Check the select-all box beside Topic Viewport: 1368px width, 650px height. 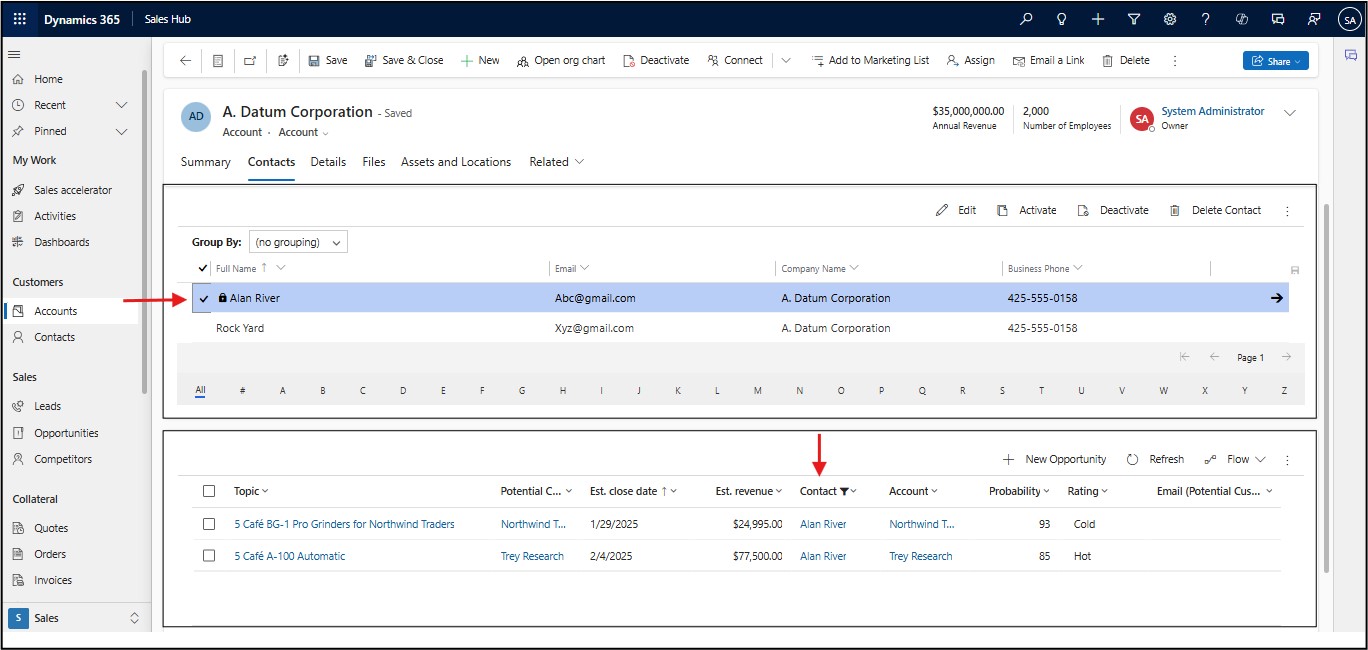point(209,491)
